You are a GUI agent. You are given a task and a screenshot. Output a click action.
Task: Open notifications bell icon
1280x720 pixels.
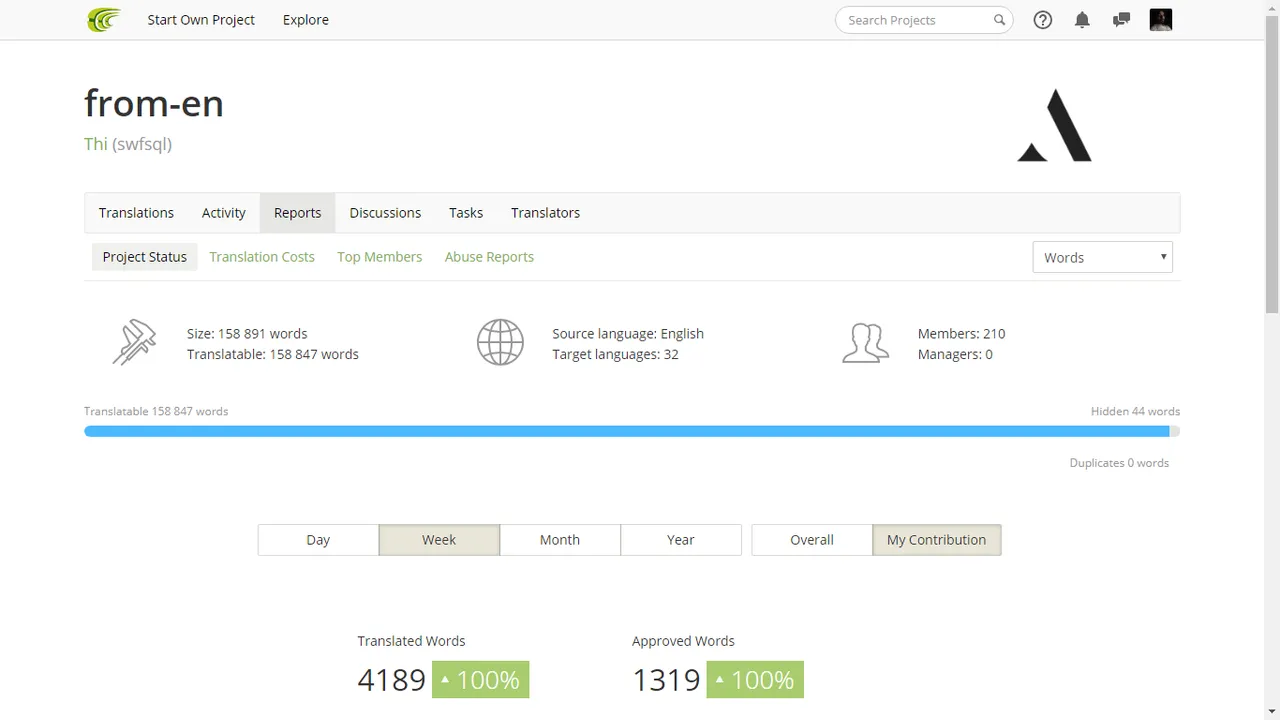(x=1082, y=20)
